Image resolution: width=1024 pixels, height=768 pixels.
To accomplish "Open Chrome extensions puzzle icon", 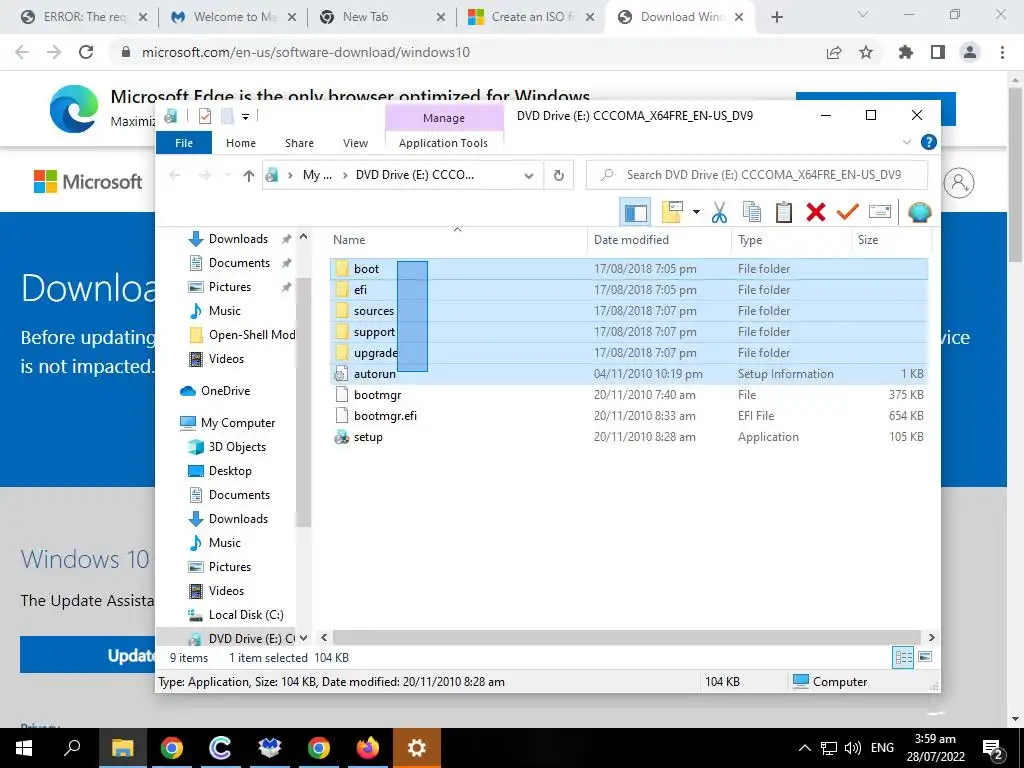I will [x=905, y=52].
